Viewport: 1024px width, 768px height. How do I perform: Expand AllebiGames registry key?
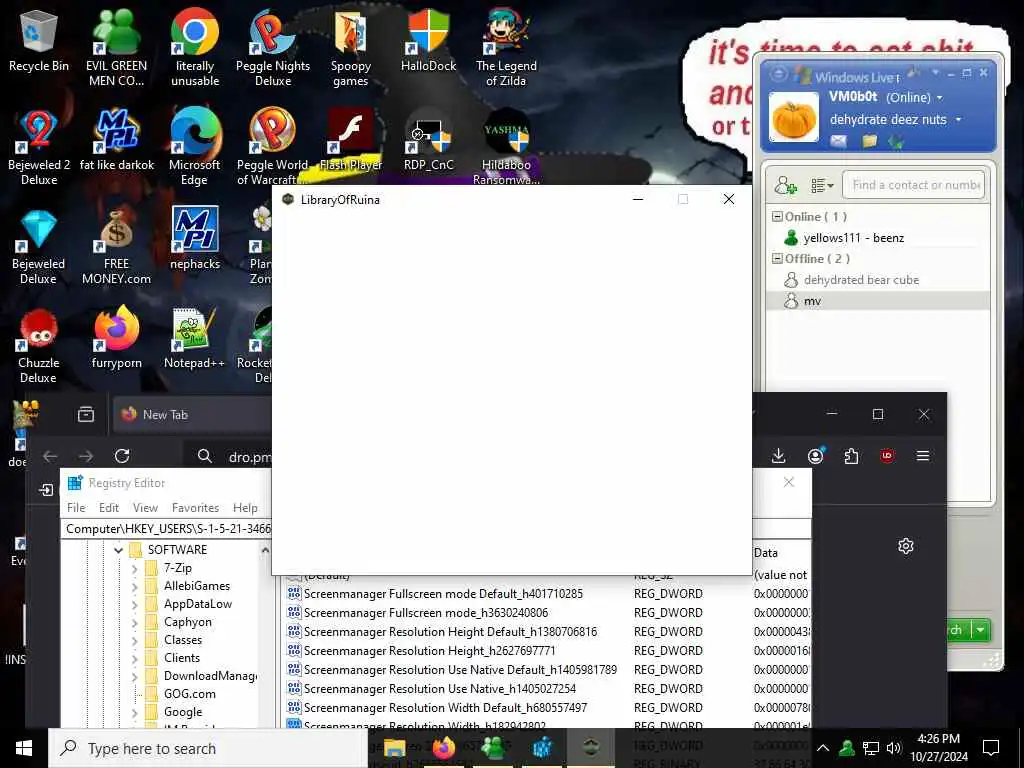point(135,586)
